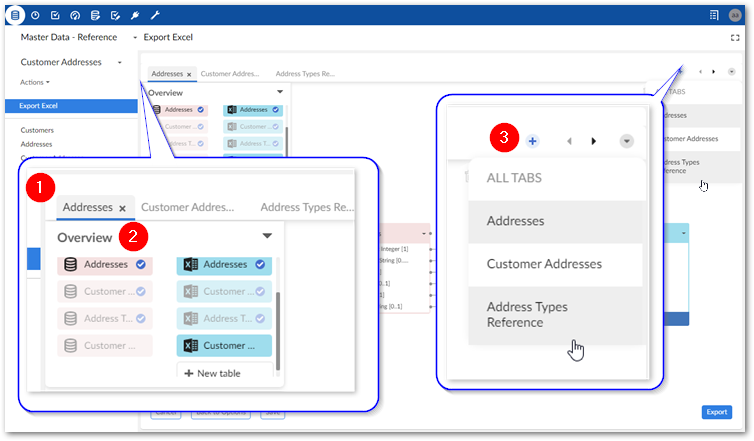This screenshot has height=441, width=754.
Task: Toggle checkmark on blue Excel Addresses in zoomed overview
Action: coord(260,265)
